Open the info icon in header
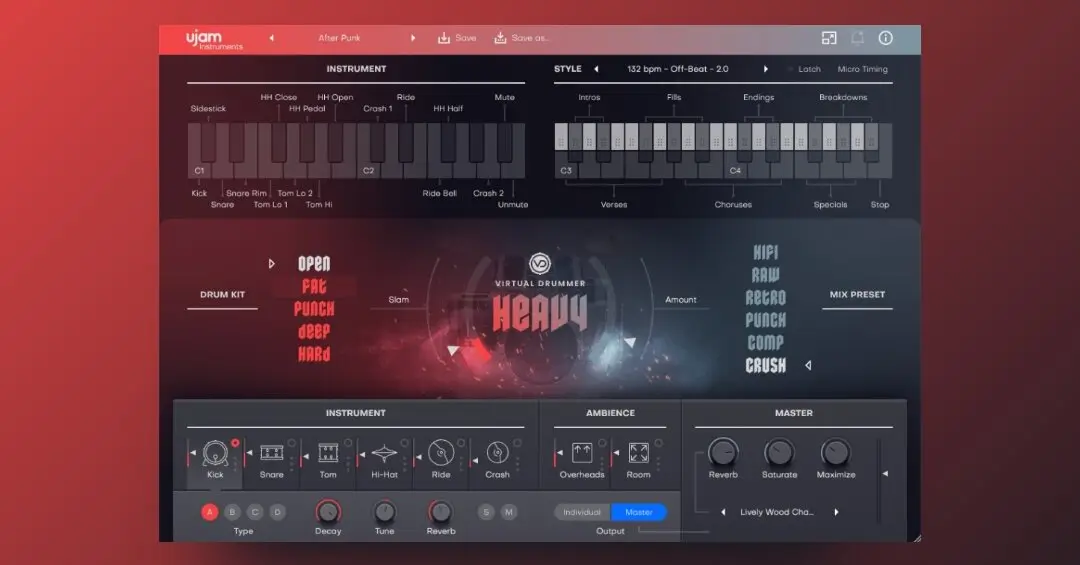This screenshot has width=1080, height=565. point(886,39)
